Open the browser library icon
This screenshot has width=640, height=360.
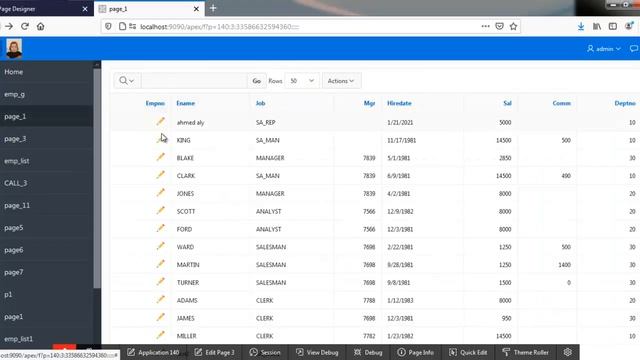[x=597, y=27]
